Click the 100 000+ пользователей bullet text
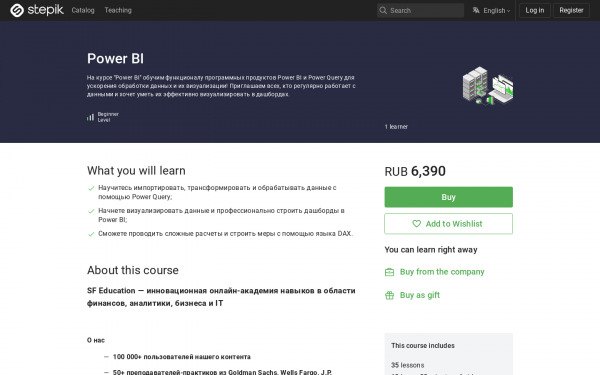 click(x=182, y=357)
